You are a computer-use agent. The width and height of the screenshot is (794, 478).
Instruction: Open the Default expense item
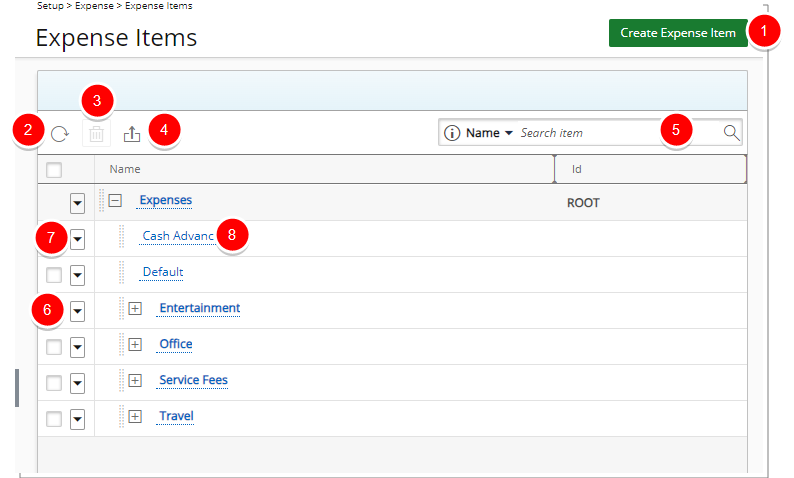(163, 272)
